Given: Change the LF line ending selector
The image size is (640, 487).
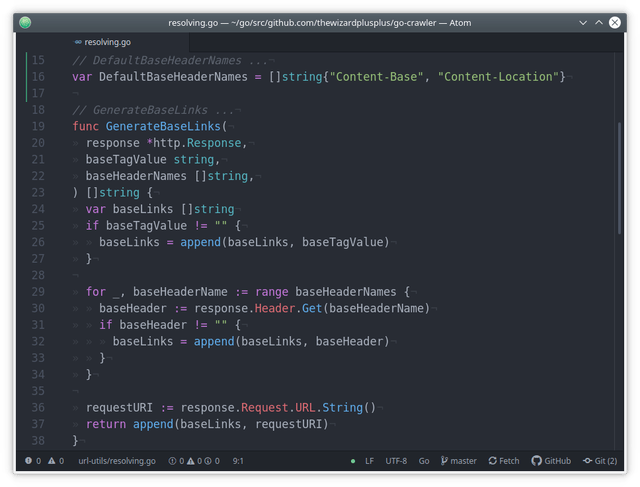Looking at the screenshot, I should click(369, 460).
